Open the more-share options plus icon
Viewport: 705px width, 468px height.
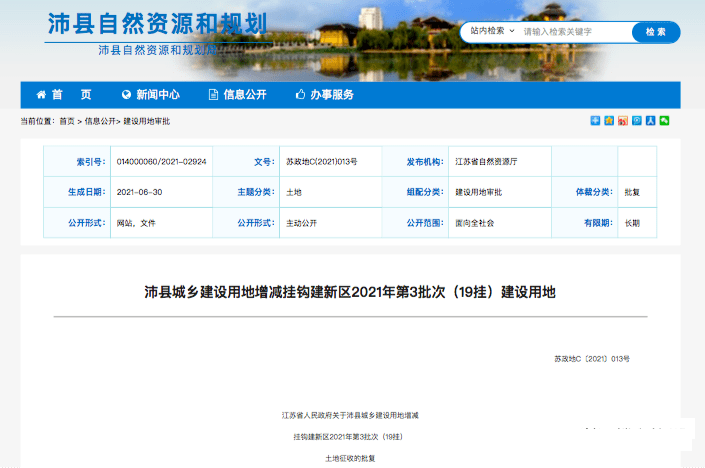click(595, 121)
